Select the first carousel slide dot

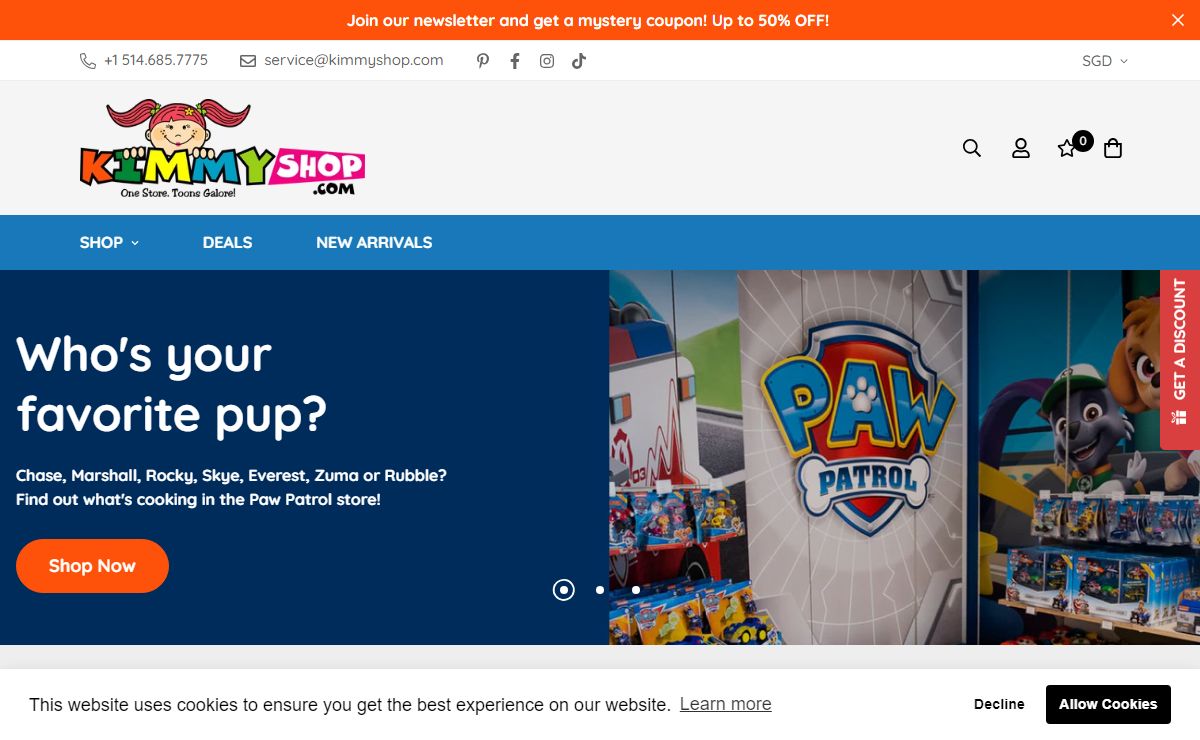click(x=564, y=590)
